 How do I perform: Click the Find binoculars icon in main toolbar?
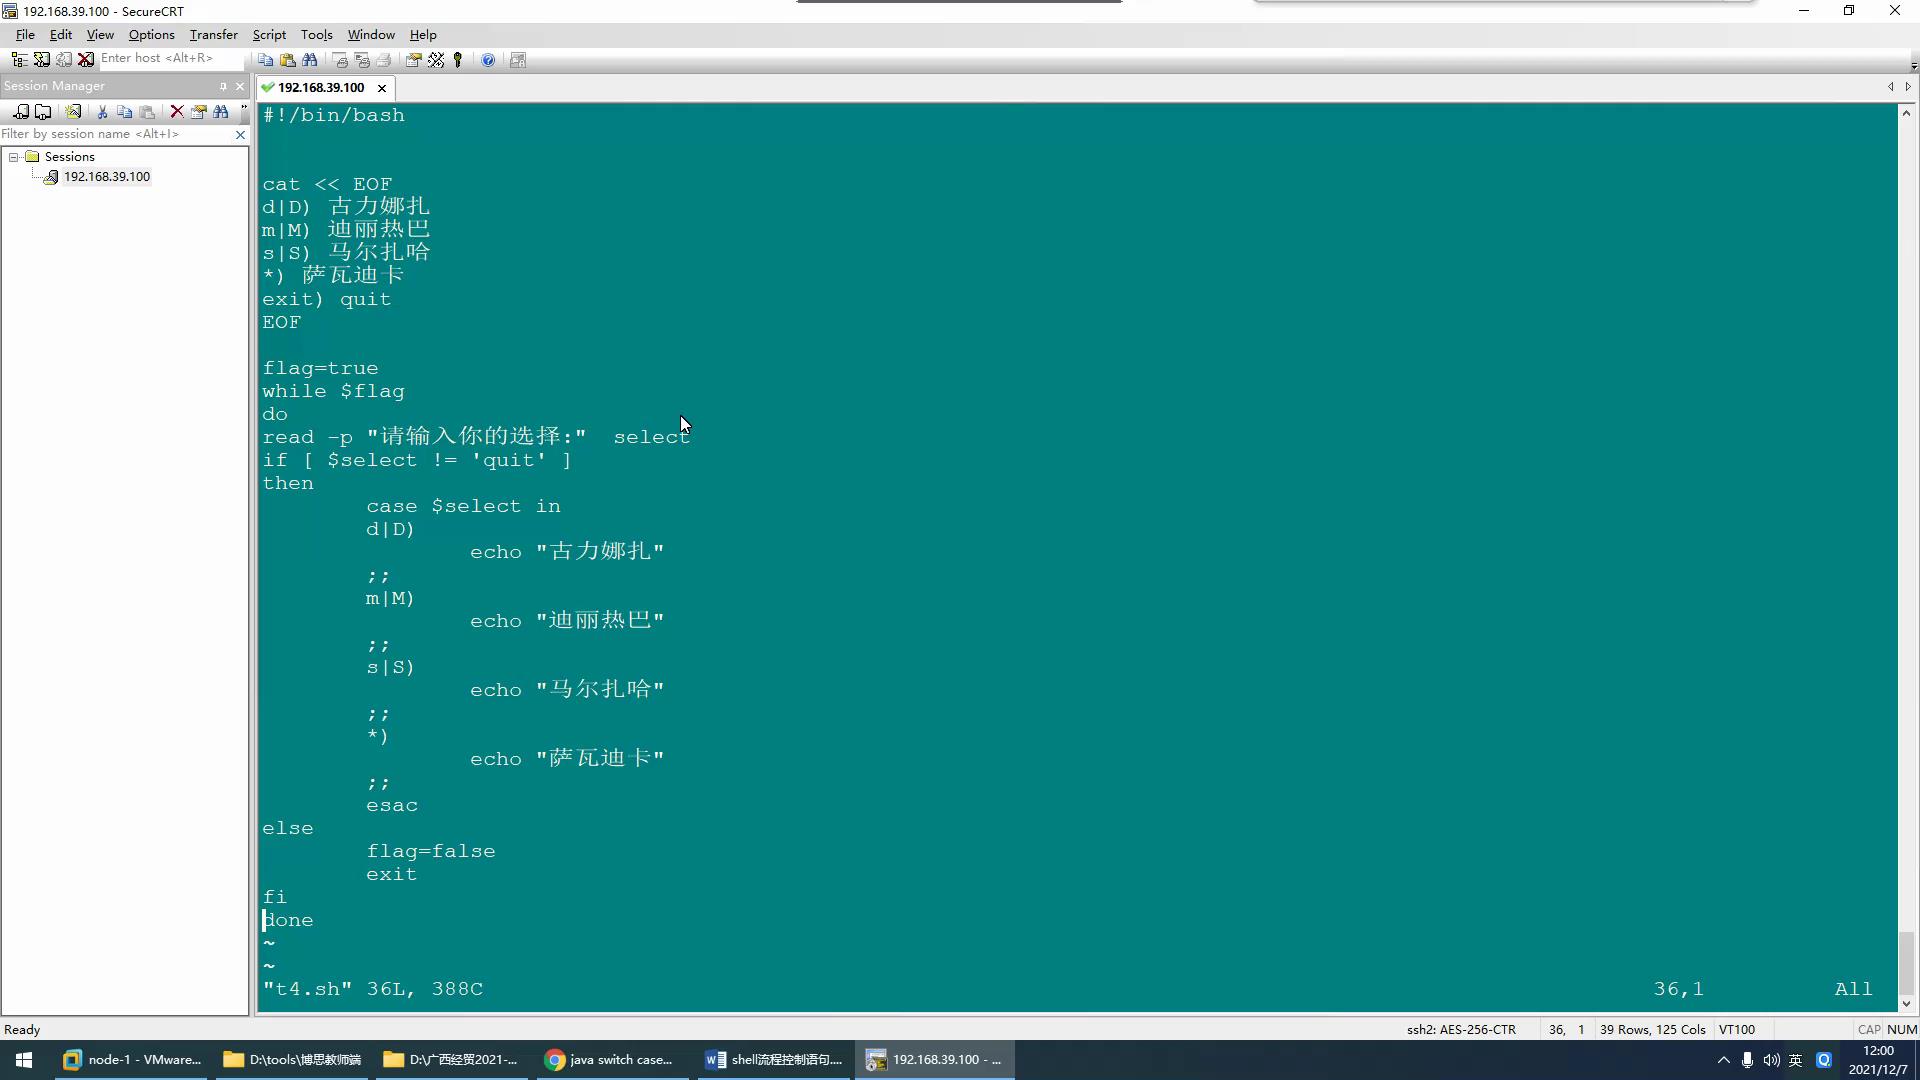coord(310,60)
